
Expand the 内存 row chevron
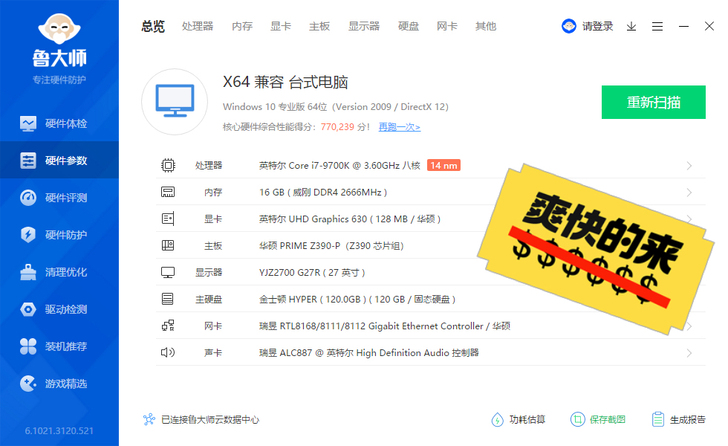click(x=689, y=192)
